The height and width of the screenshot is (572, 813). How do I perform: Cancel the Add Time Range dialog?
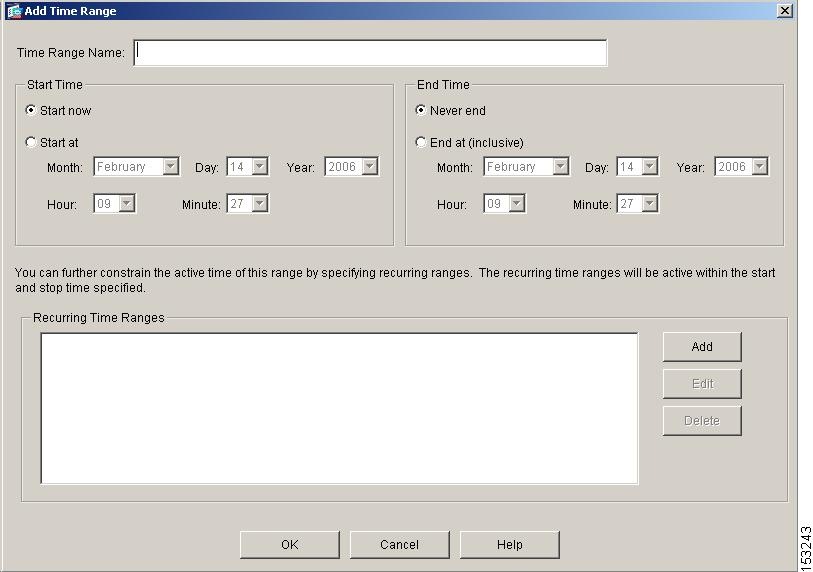click(x=399, y=545)
